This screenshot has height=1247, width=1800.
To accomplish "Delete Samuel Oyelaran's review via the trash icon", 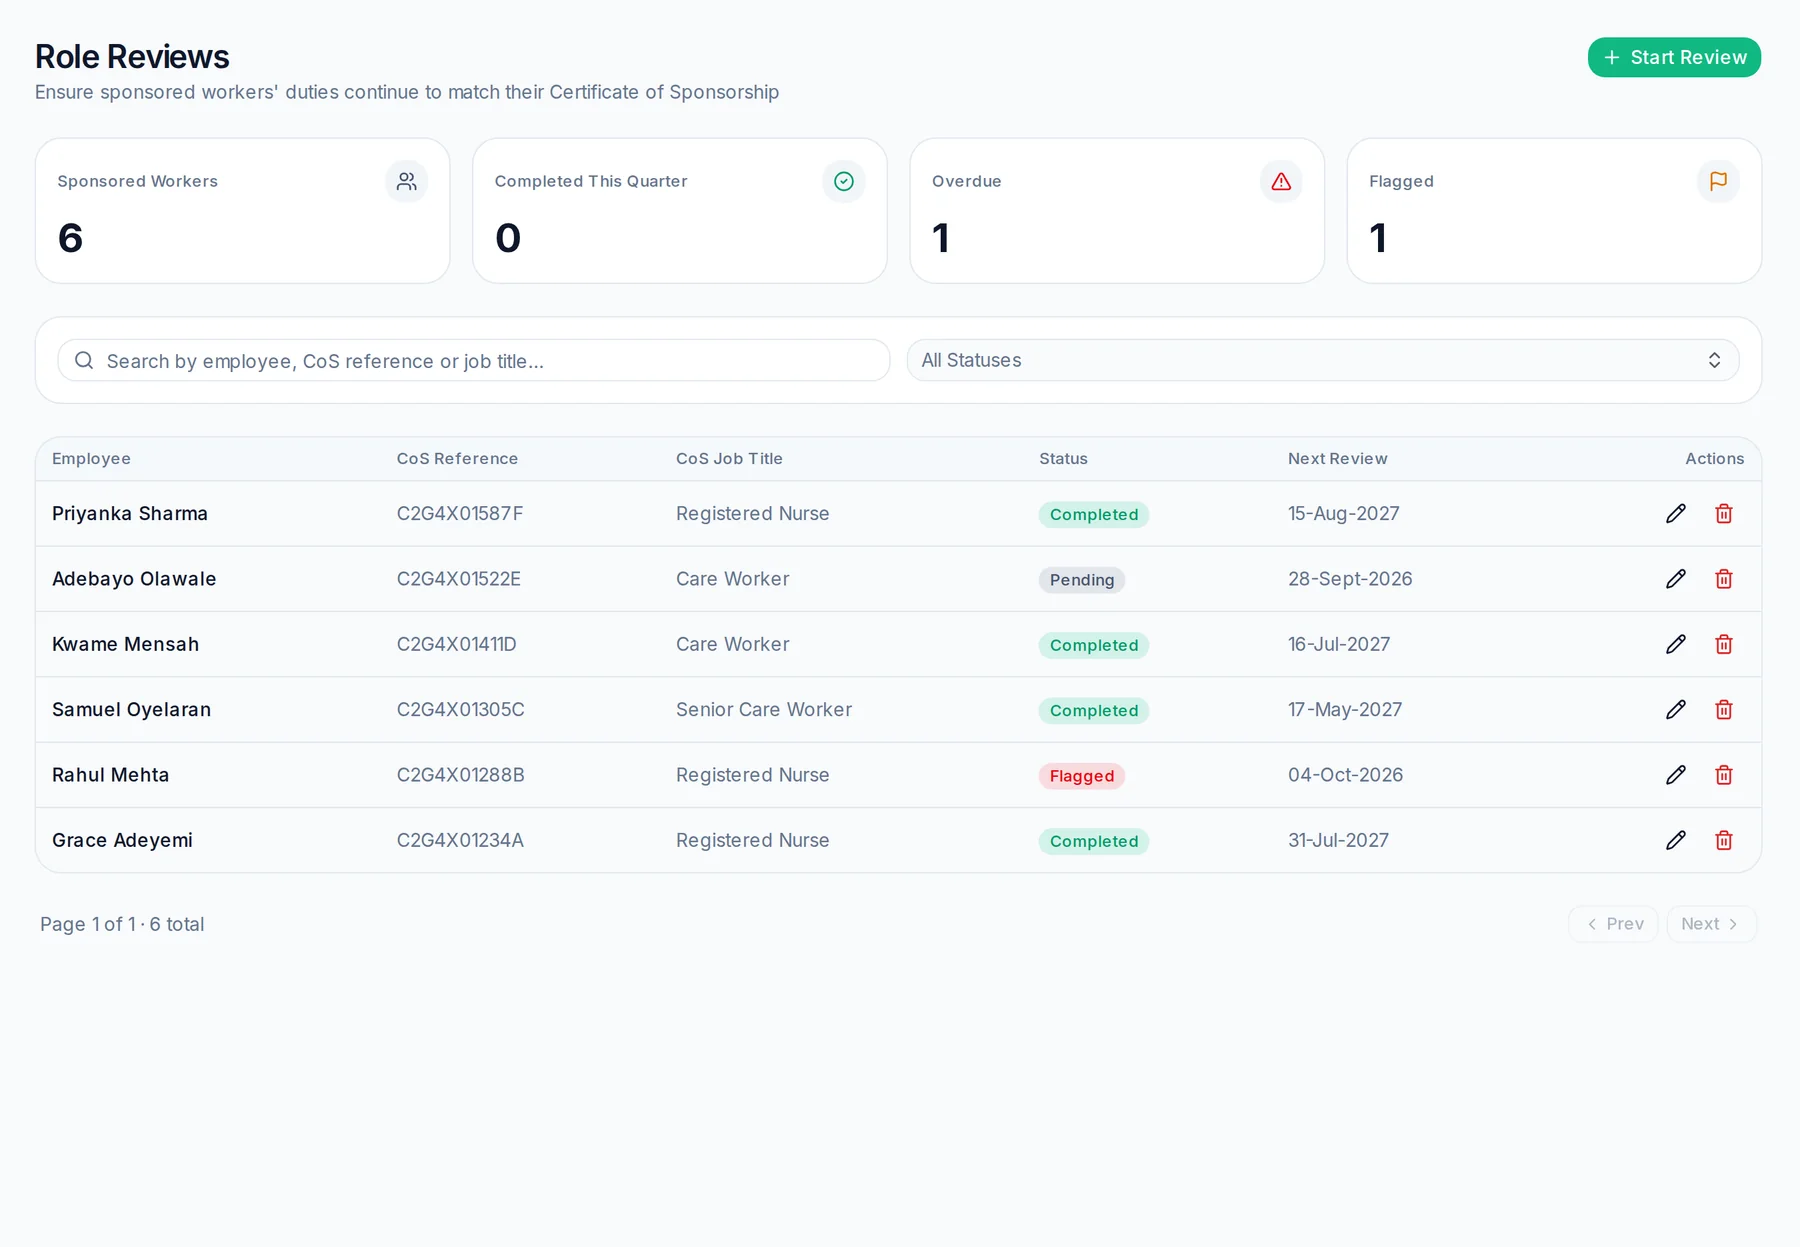I will (1724, 709).
